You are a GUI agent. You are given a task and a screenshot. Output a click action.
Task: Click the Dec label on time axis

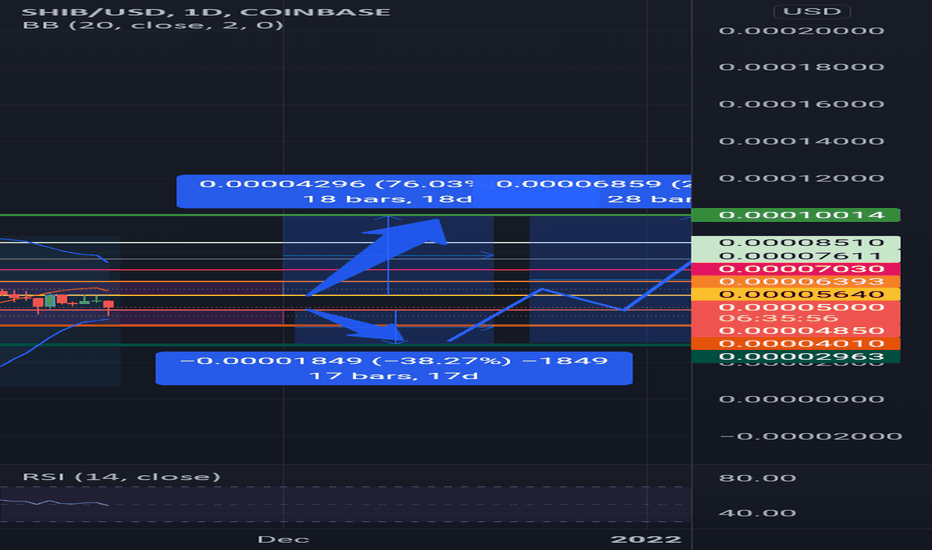pos(283,539)
